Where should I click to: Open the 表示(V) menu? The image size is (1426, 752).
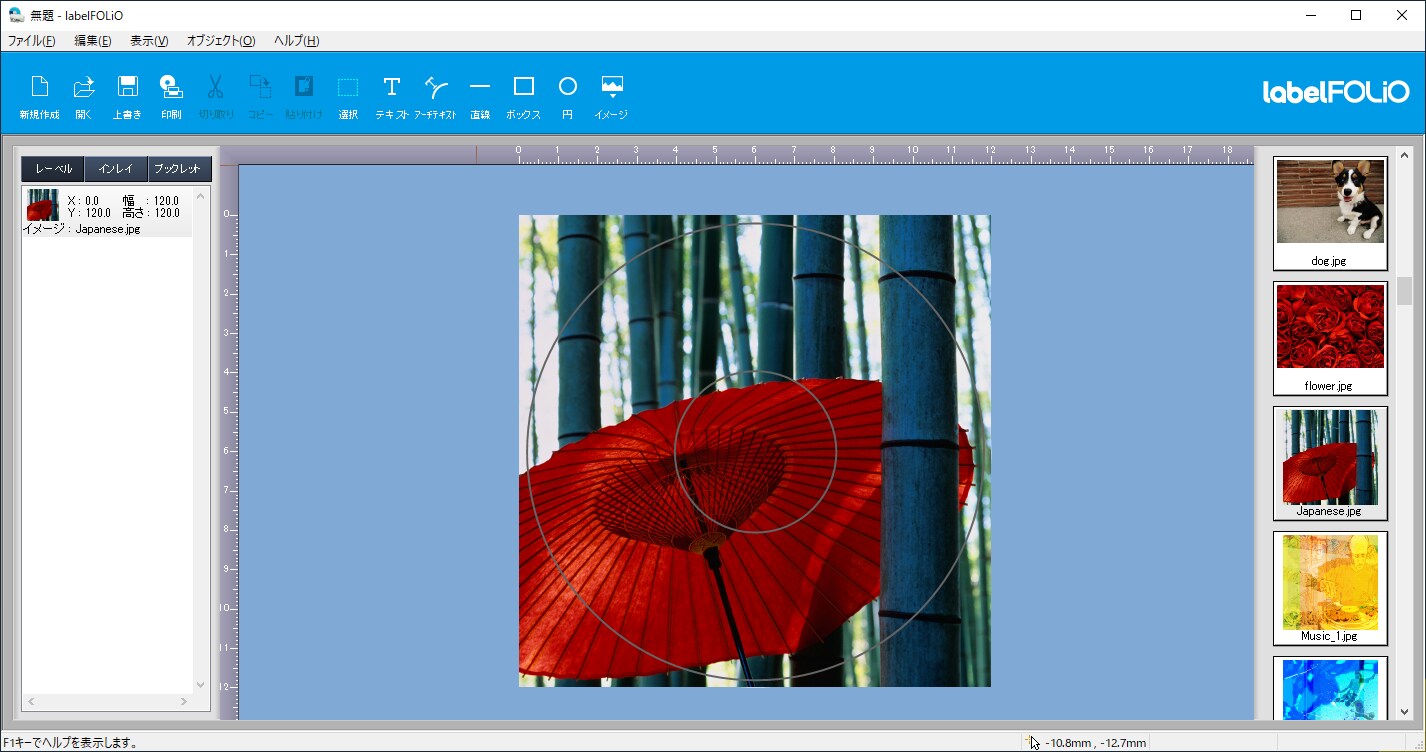pyautogui.click(x=149, y=41)
